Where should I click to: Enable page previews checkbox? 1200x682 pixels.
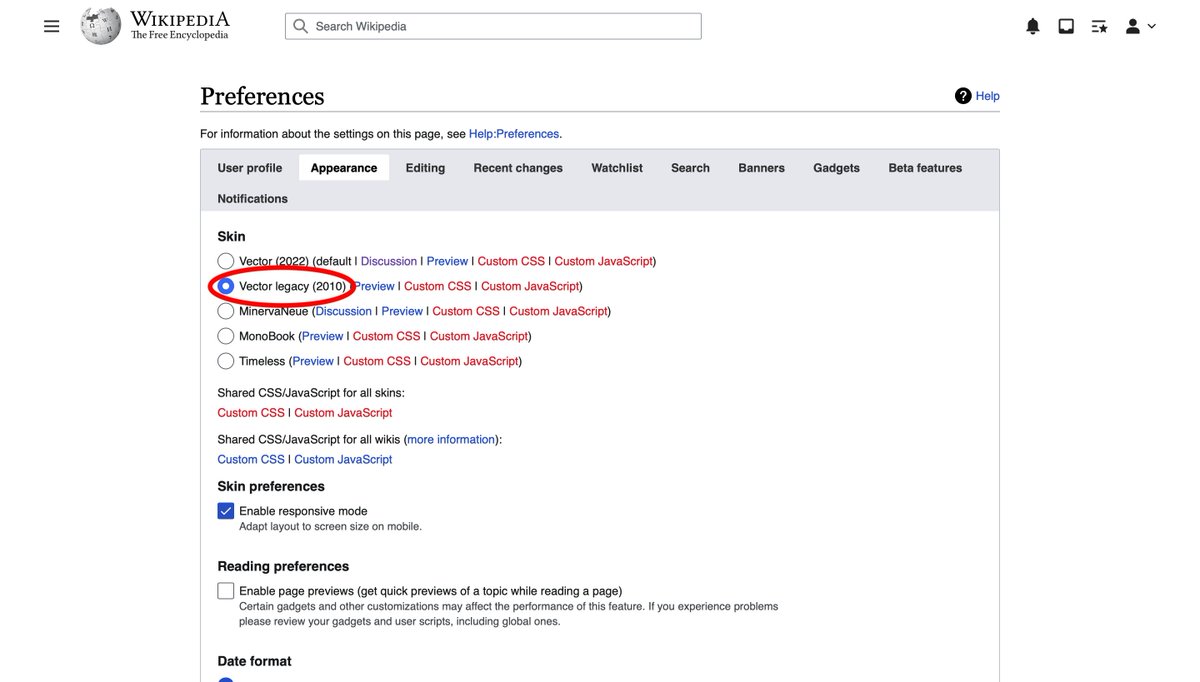226,590
